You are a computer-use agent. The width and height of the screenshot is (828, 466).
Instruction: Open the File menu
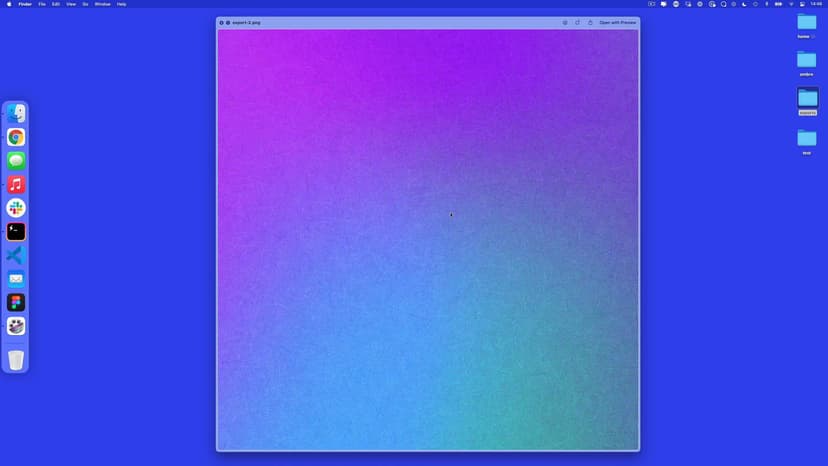click(x=42, y=4)
